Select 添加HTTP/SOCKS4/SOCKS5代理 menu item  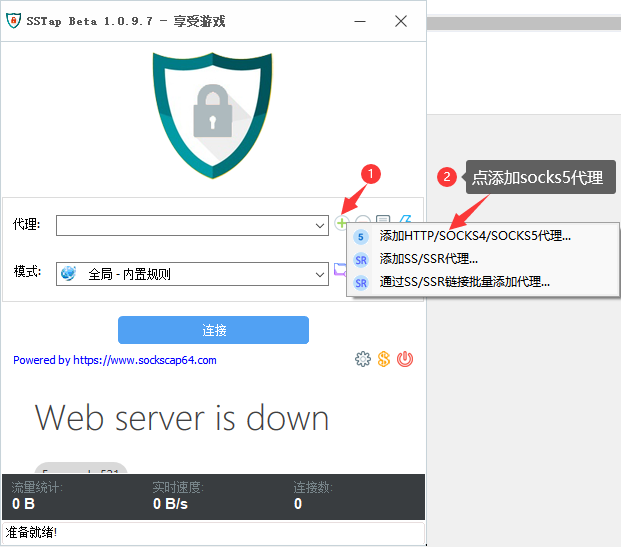475,236
